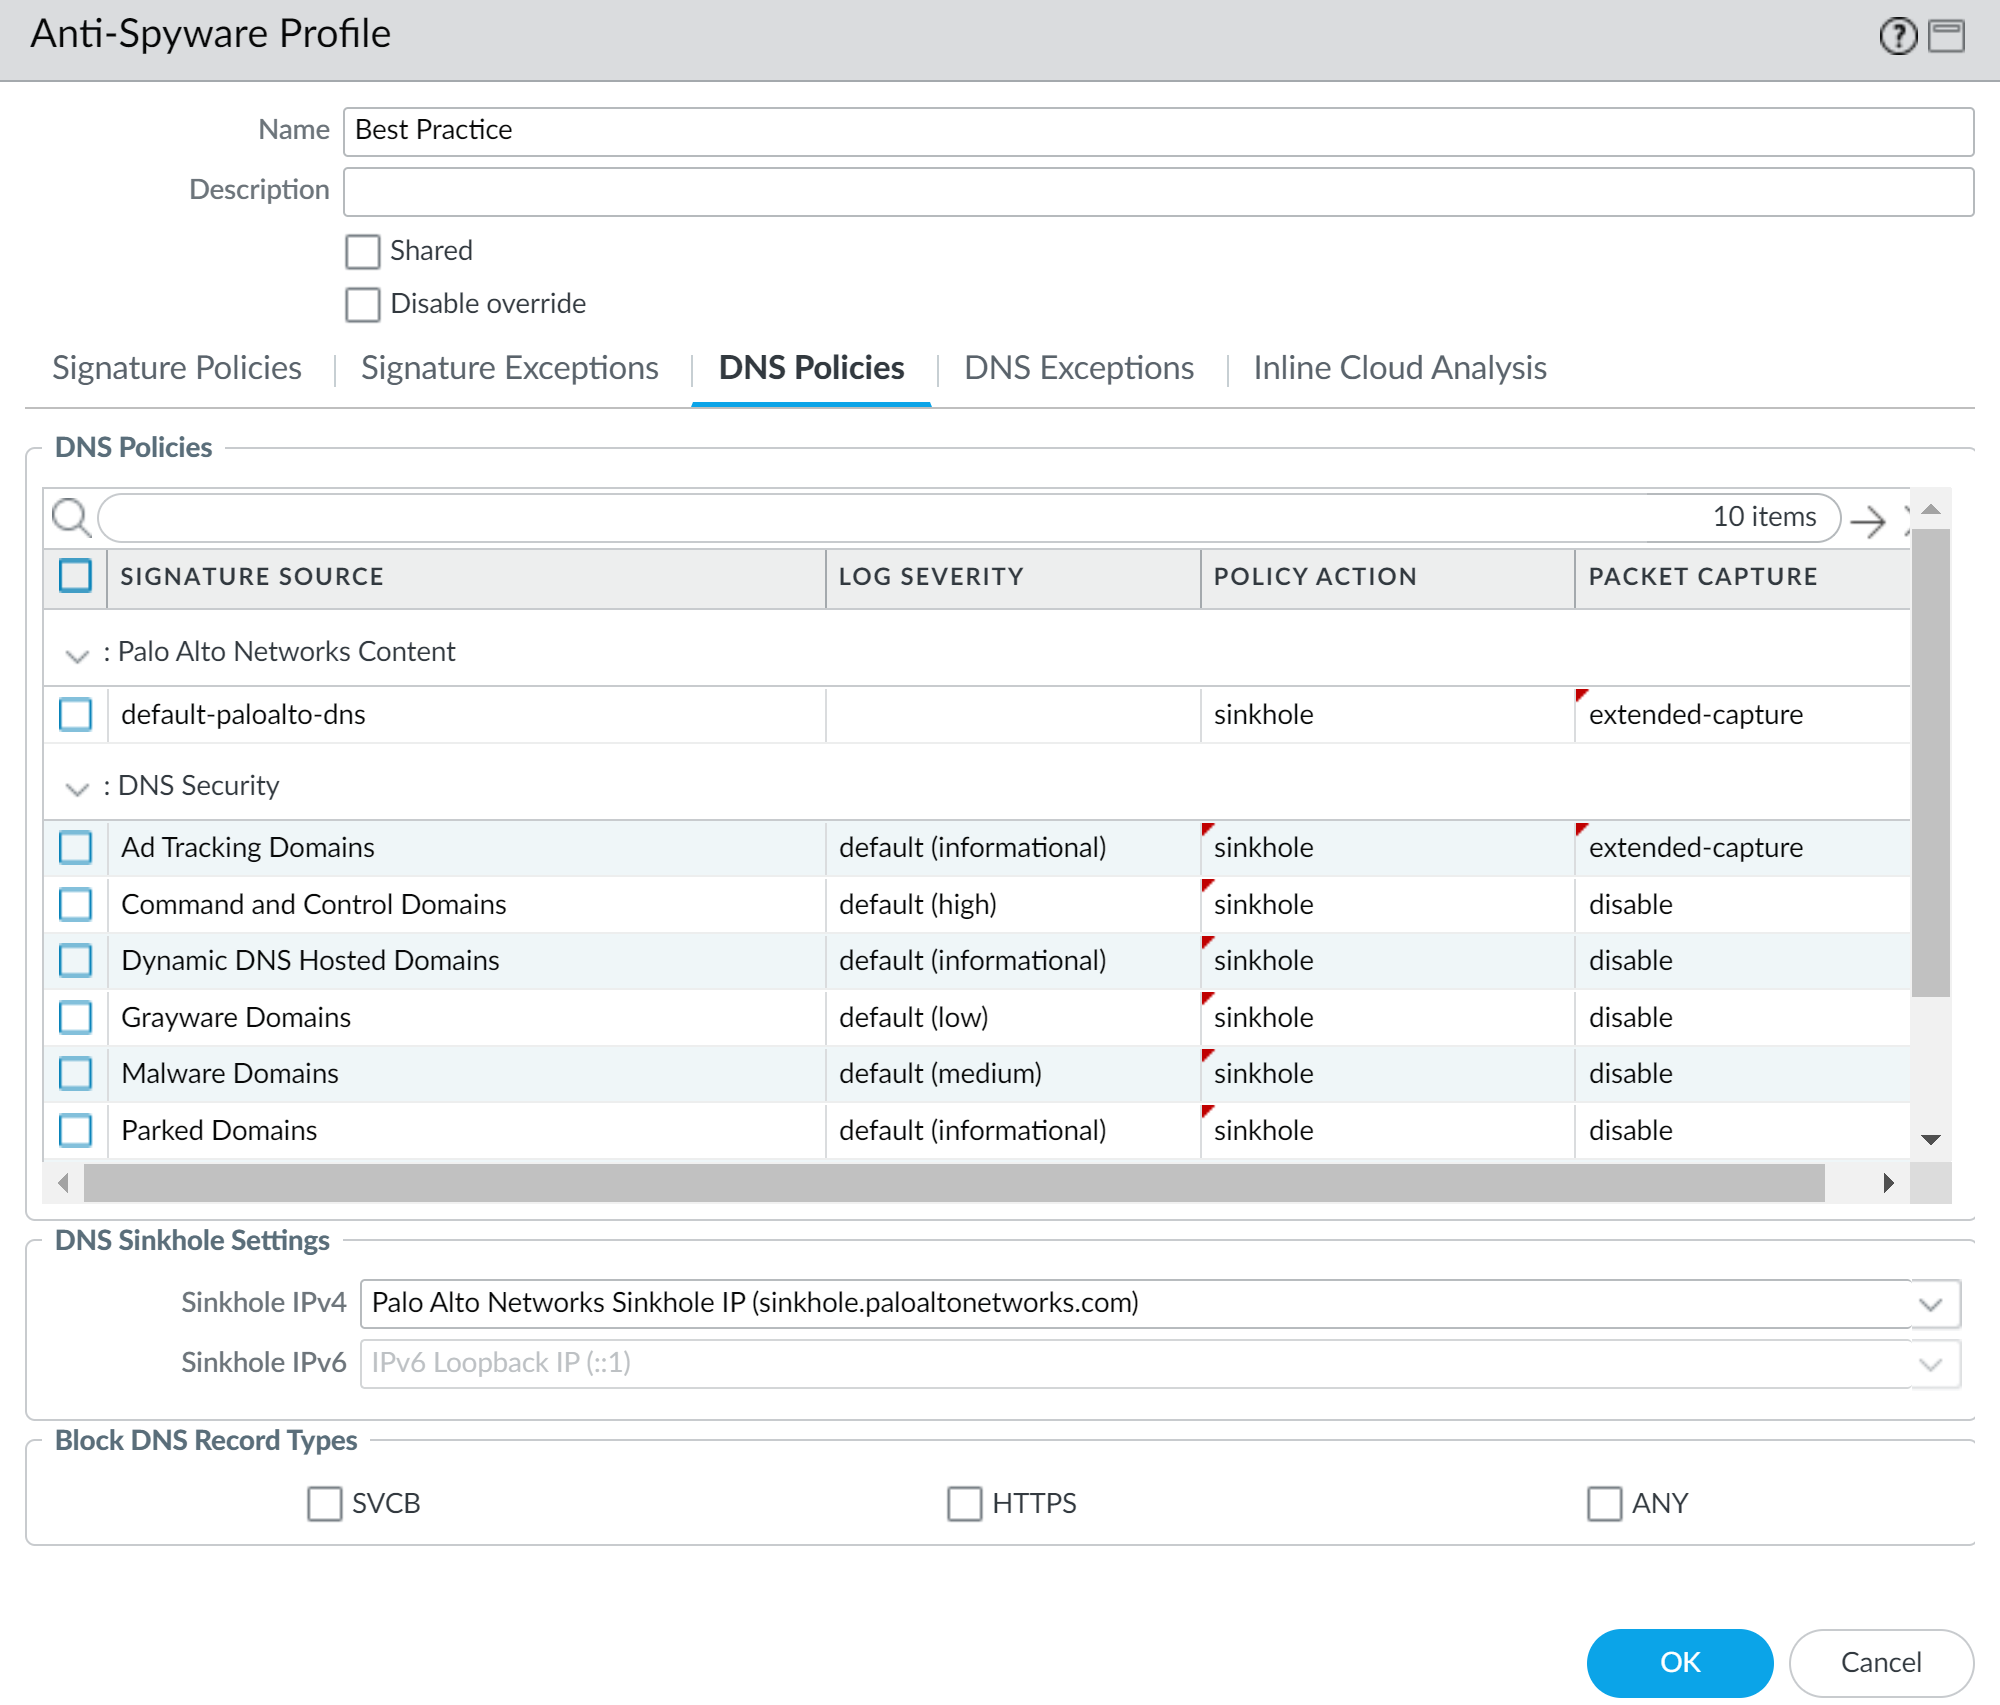This screenshot has width=2000, height=1705.
Task: Tick the Disable override checkbox
Action: tap(363, 304)
